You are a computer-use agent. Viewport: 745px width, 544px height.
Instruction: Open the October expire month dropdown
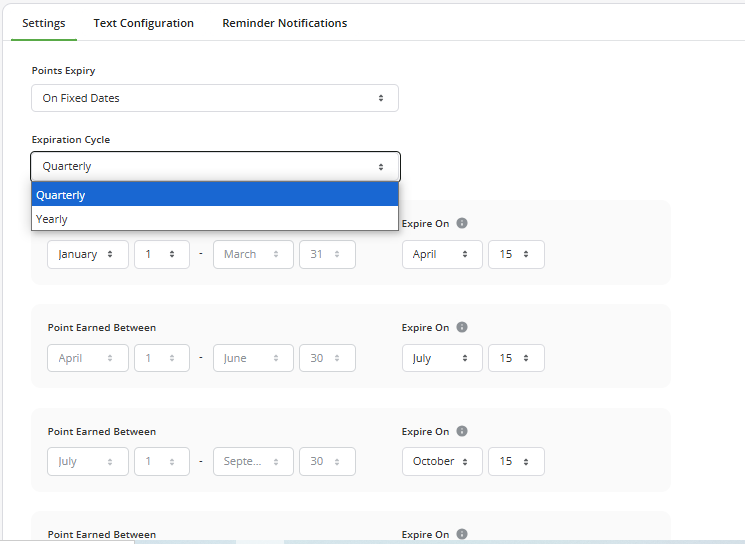click(x=442, y=461)
